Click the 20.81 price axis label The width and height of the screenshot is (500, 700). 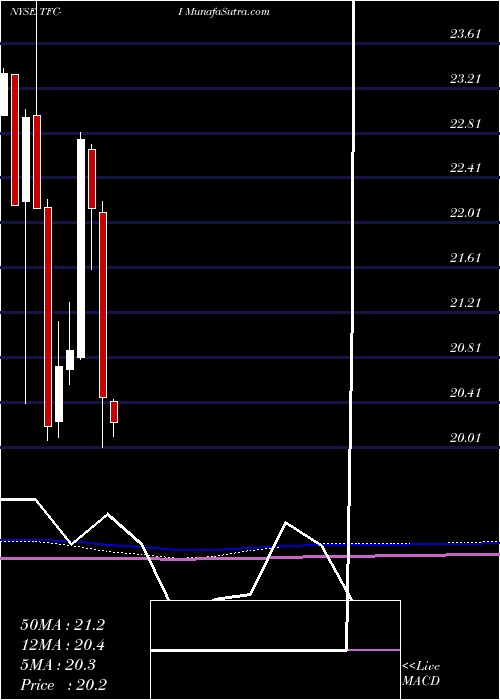[465, 347]
